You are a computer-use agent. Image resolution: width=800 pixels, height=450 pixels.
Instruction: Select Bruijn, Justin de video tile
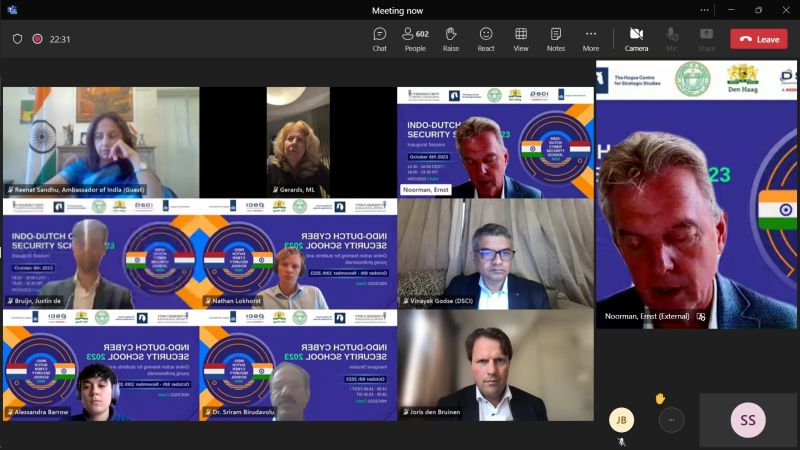click(101, 254)
